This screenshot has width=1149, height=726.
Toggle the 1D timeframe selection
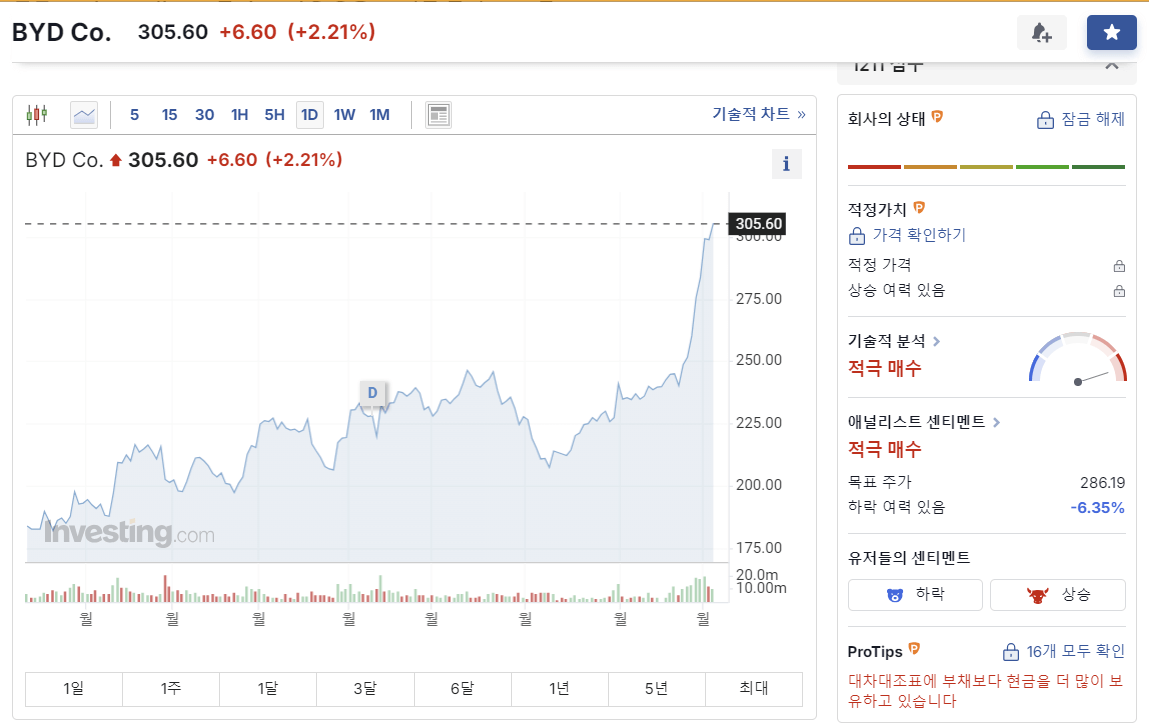(309, 114)
